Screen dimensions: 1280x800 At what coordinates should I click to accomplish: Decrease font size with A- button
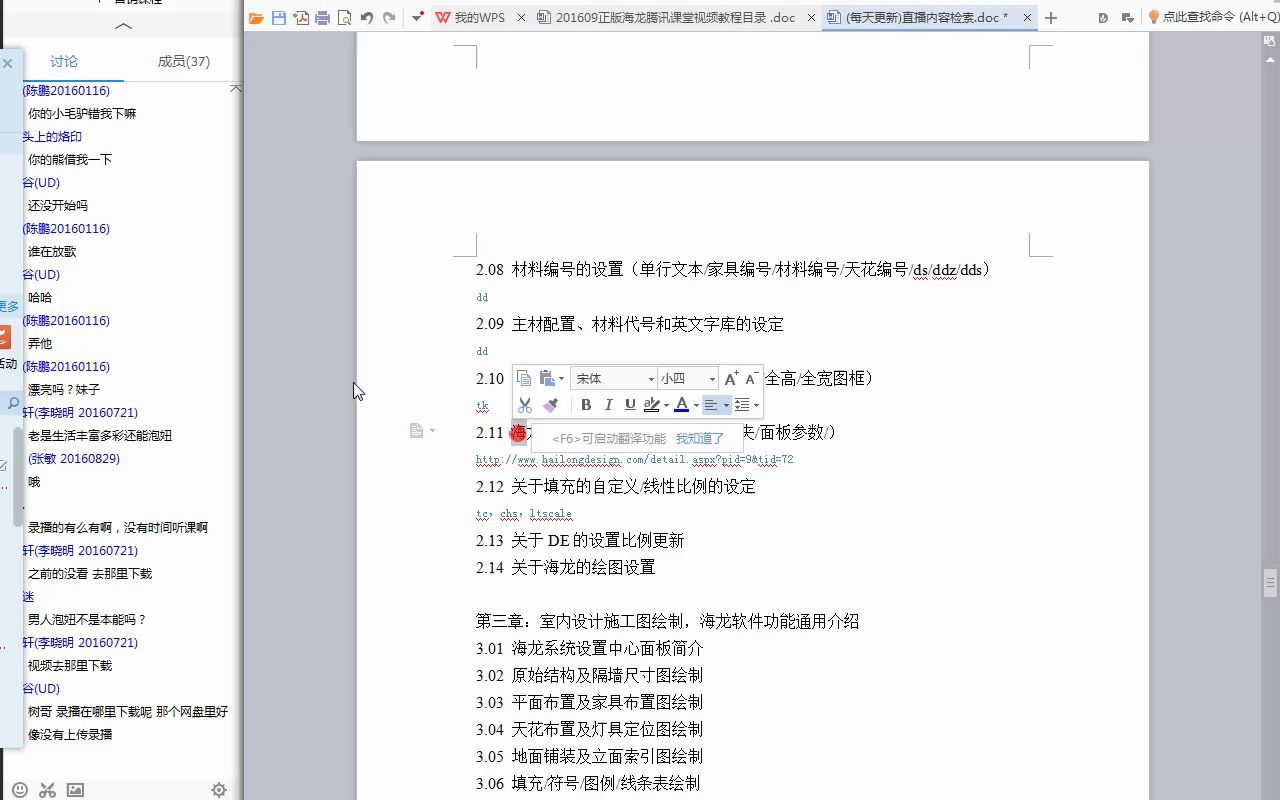(753, 378)
